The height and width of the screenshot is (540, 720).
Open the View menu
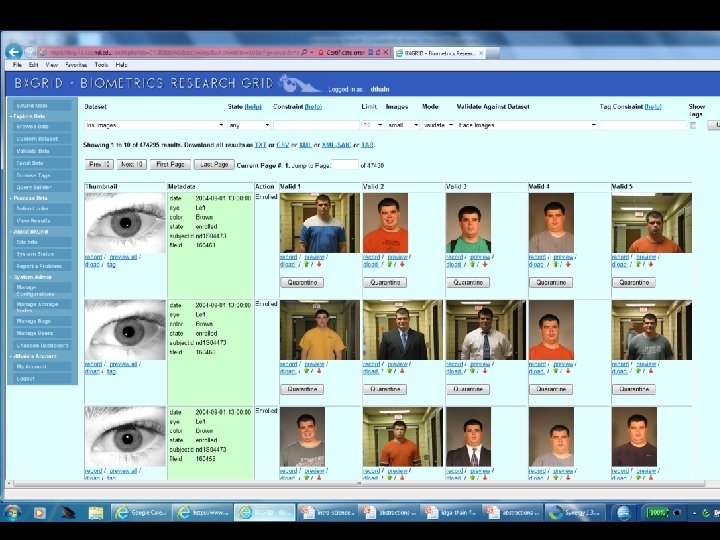point(51,65)
